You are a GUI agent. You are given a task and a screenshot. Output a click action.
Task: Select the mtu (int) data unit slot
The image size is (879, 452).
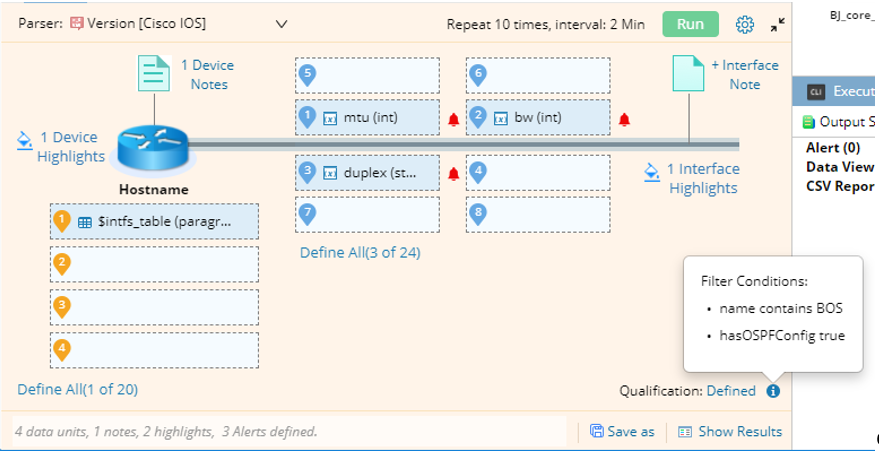[367, 118]
